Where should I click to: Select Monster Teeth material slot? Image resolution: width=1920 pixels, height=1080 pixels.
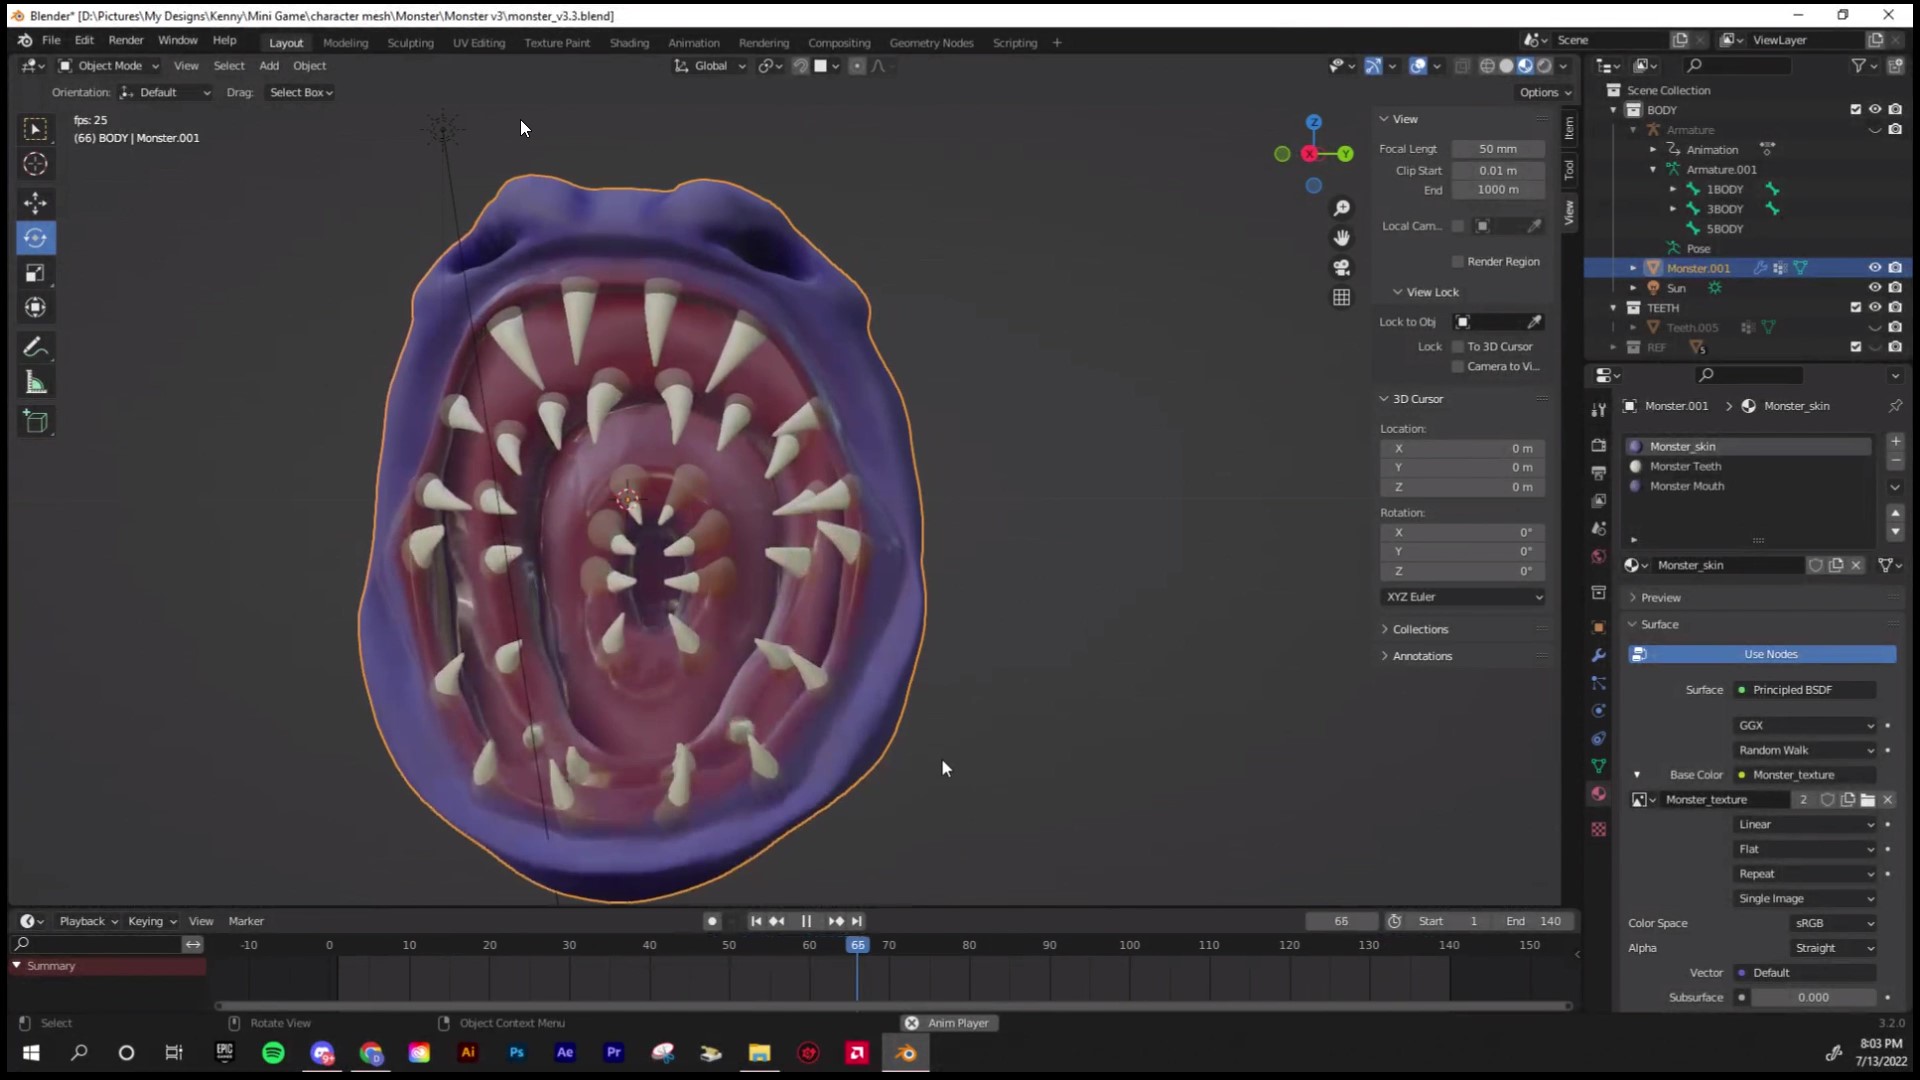1748,467
